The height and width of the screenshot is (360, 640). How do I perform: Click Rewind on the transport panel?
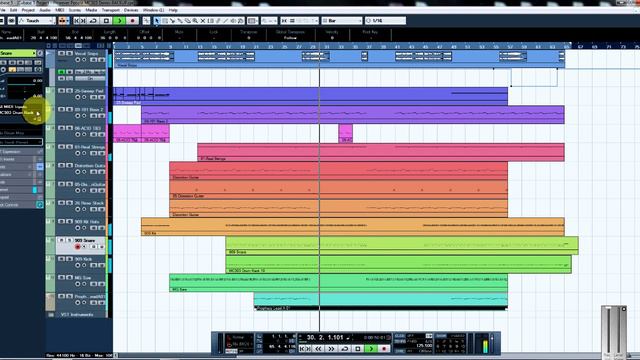[x=318, y=349]
